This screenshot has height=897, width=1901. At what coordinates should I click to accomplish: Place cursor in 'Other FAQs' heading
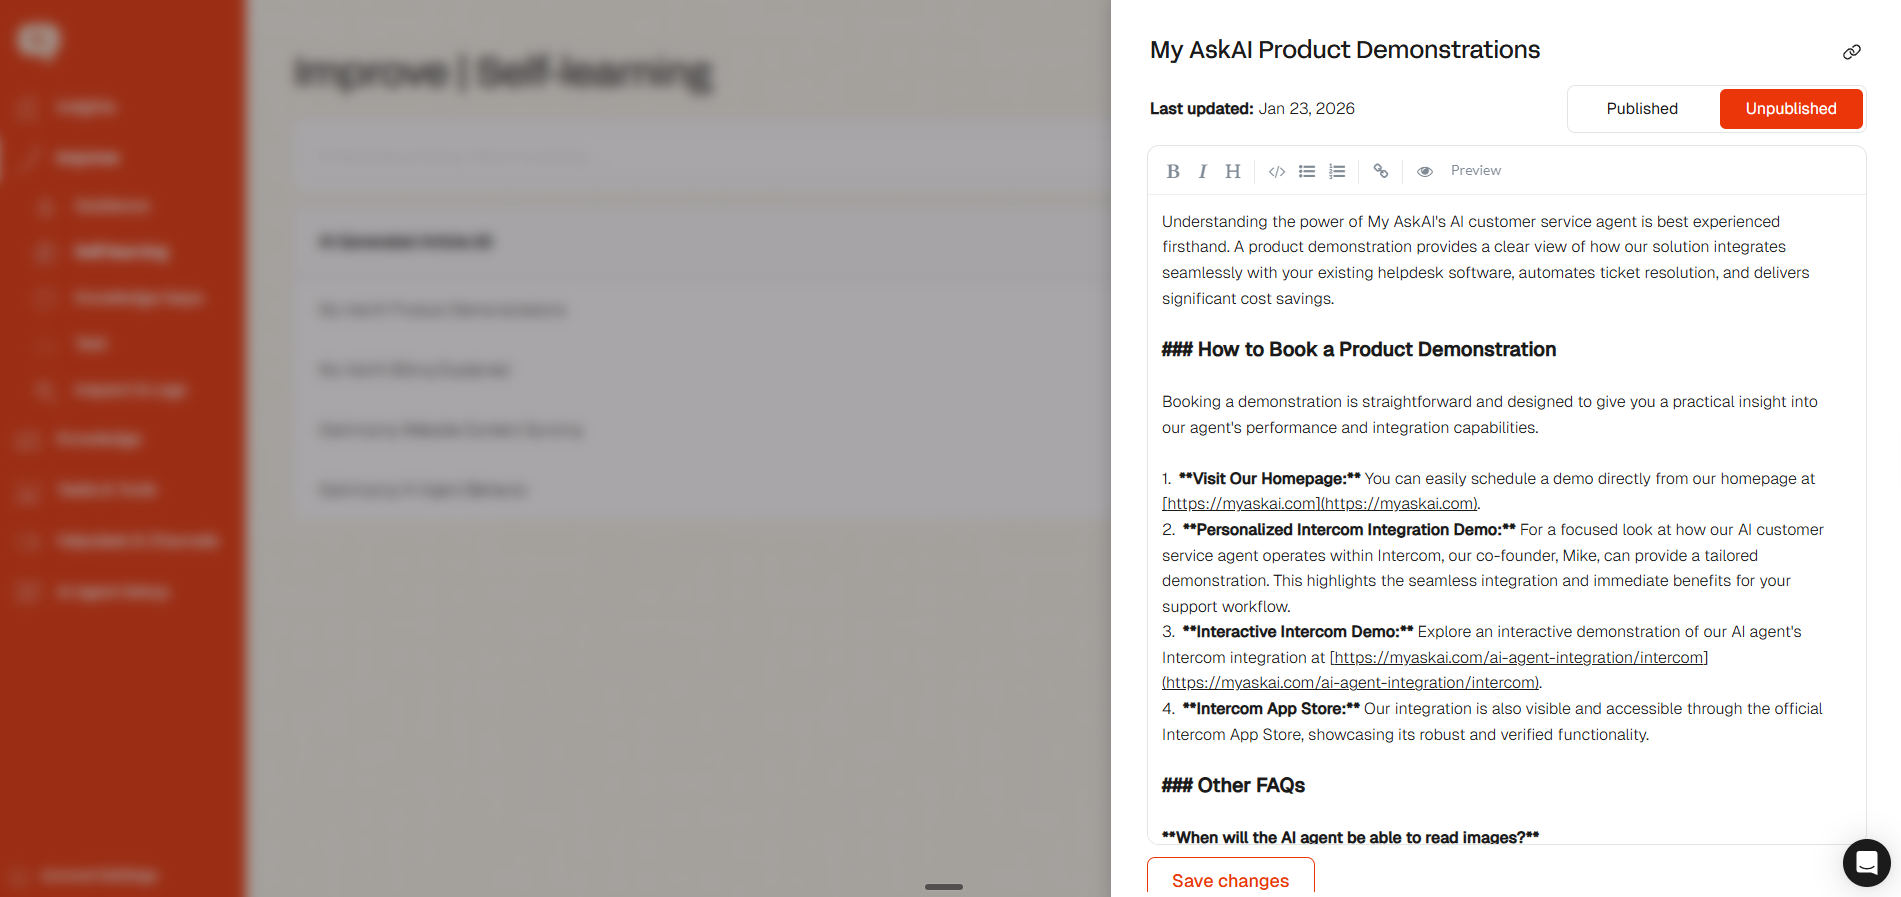pyautogui.click(x=1250, y=786)
